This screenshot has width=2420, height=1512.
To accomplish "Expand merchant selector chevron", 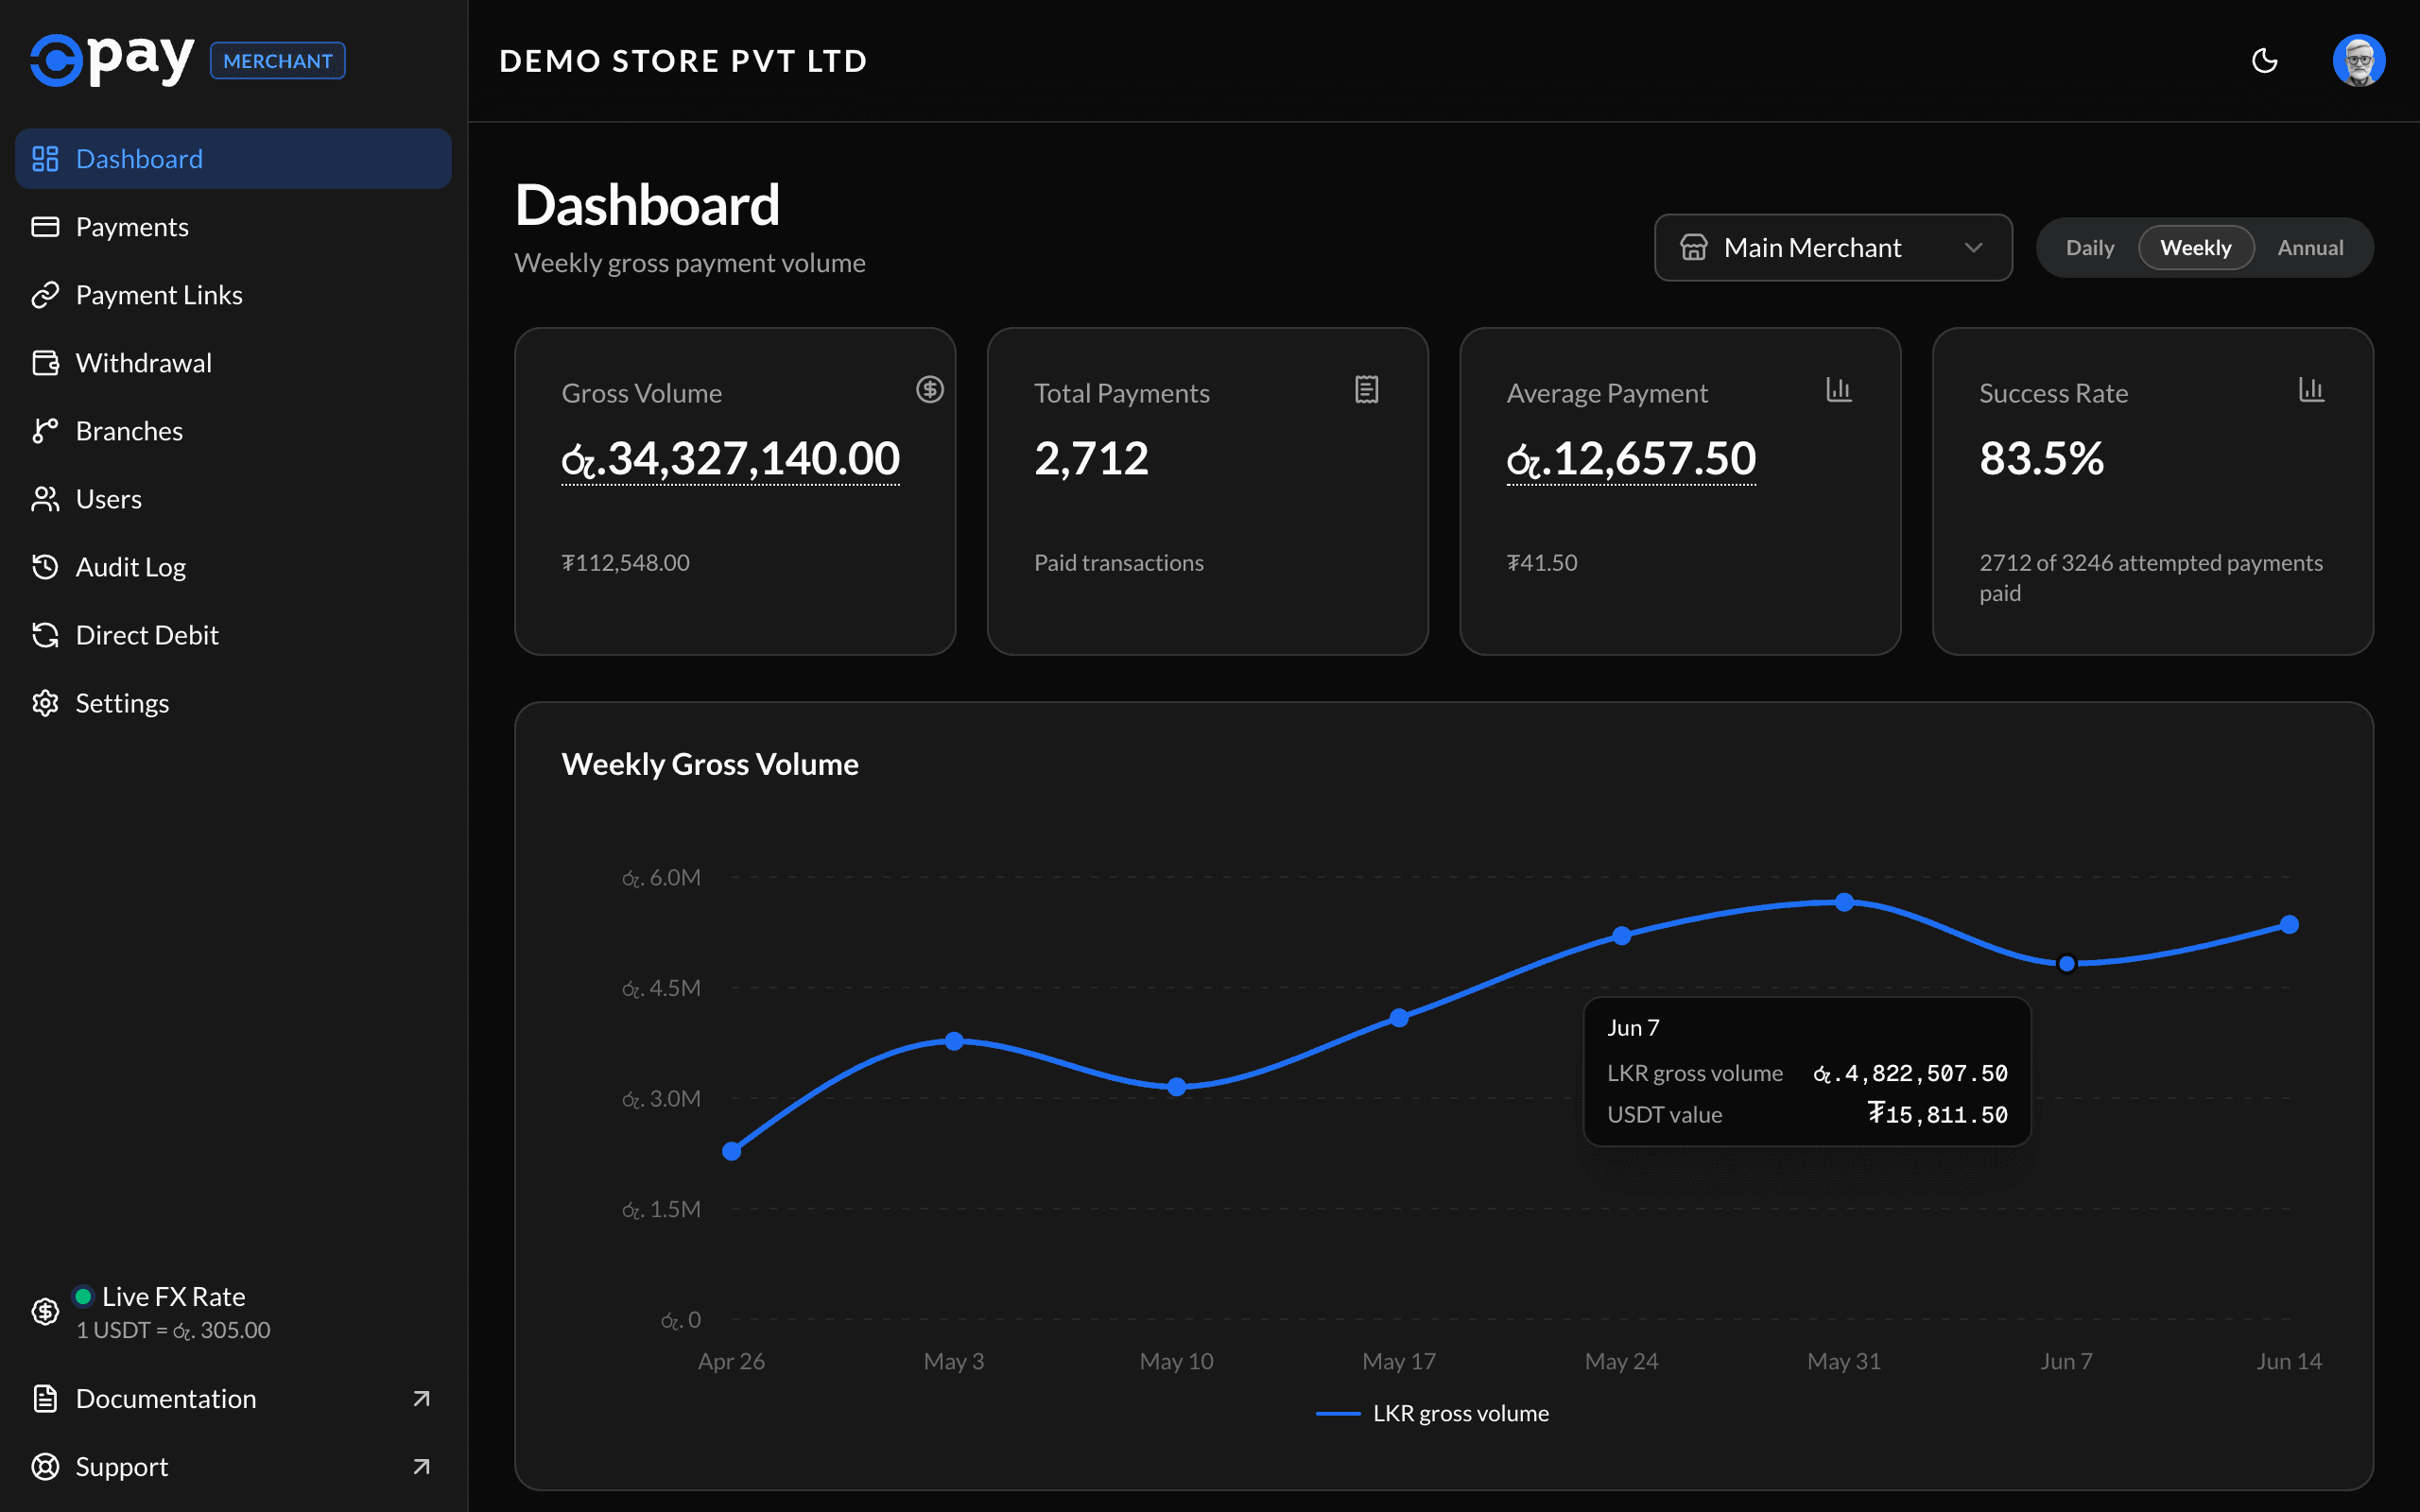I will [x=1973, y=247].
